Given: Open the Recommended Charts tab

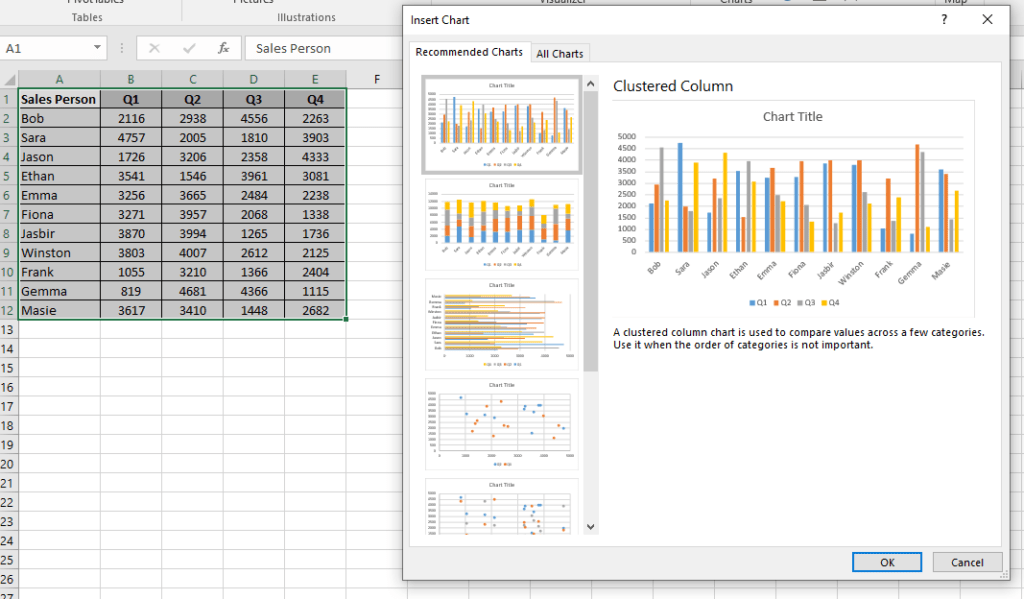Looking at the screenshot, I should [x=469, y=51].
